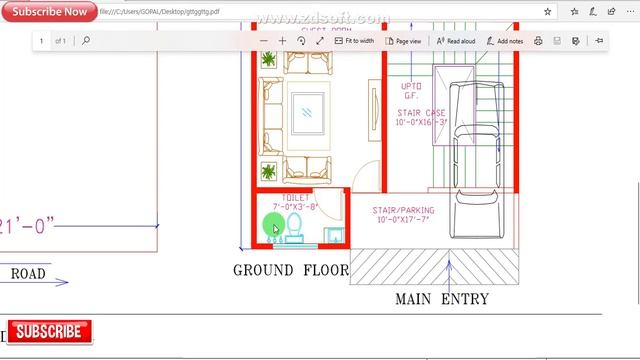This screenshot has height=360, width=640.
Task: Zoom out with the minus icon
Action: [x=264, y=41]
